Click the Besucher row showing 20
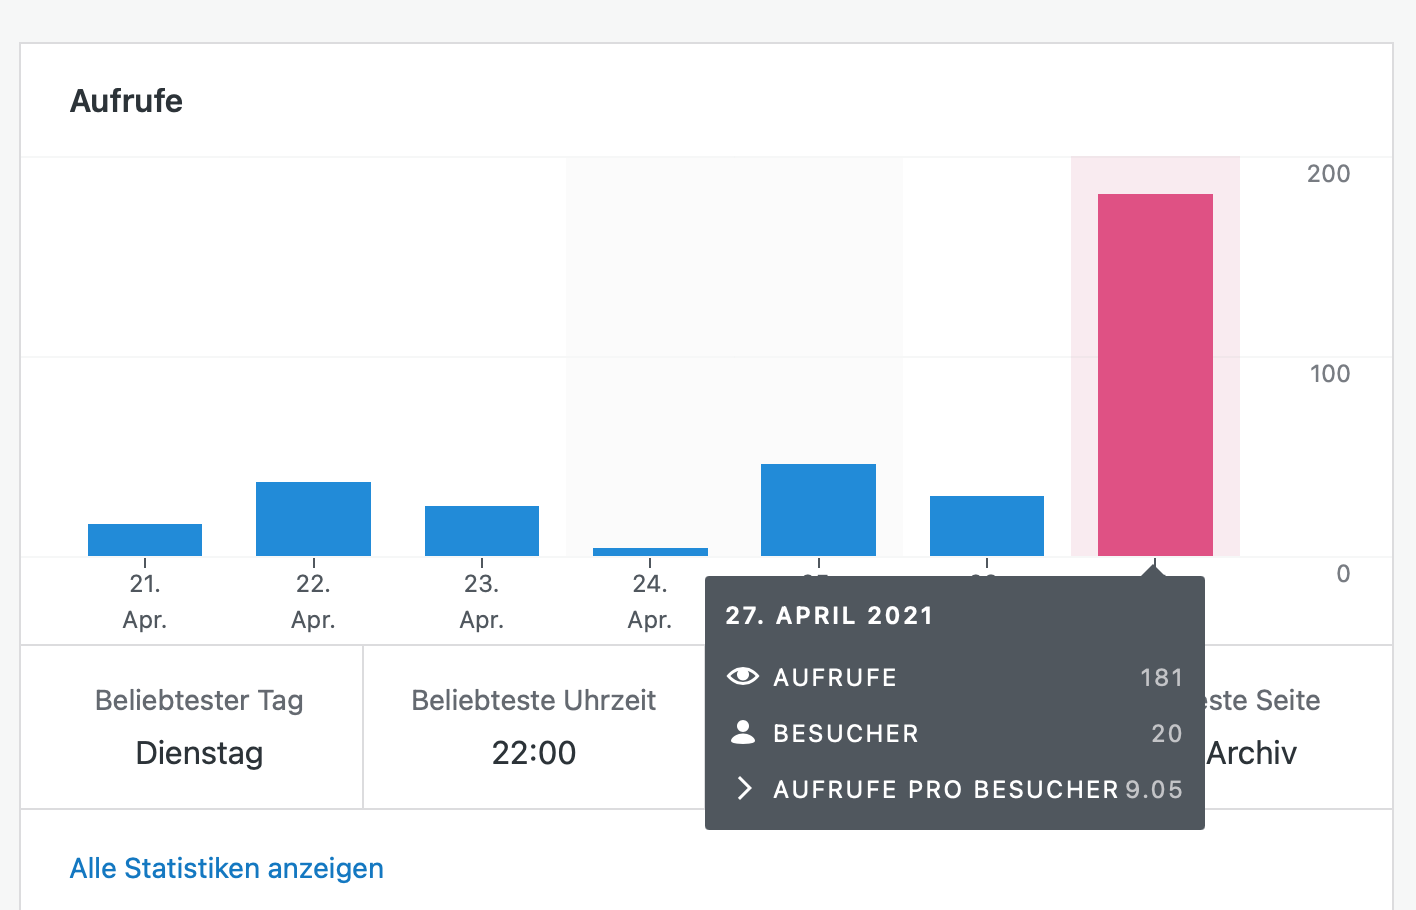Image resolution: width=1416 pixels, height=910 pixels. [x=955, y=733]
